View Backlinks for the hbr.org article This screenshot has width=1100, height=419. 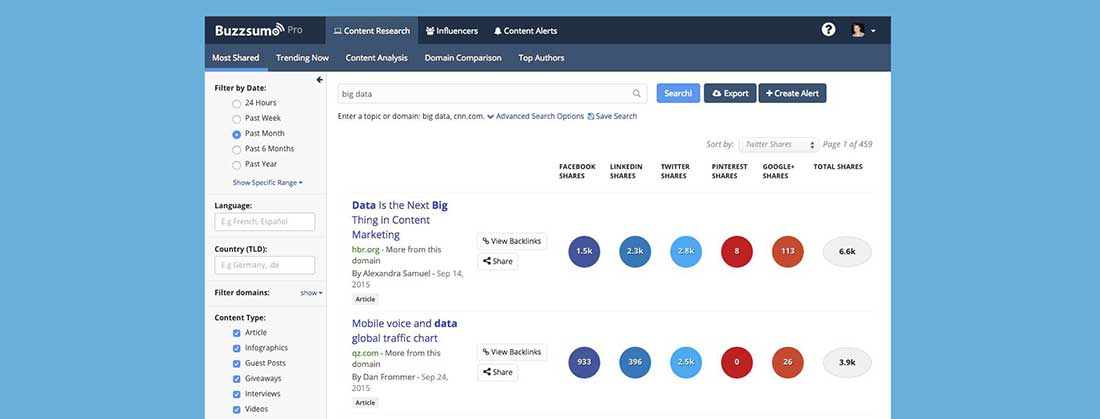pyautogui.click(x=512, y=241)
